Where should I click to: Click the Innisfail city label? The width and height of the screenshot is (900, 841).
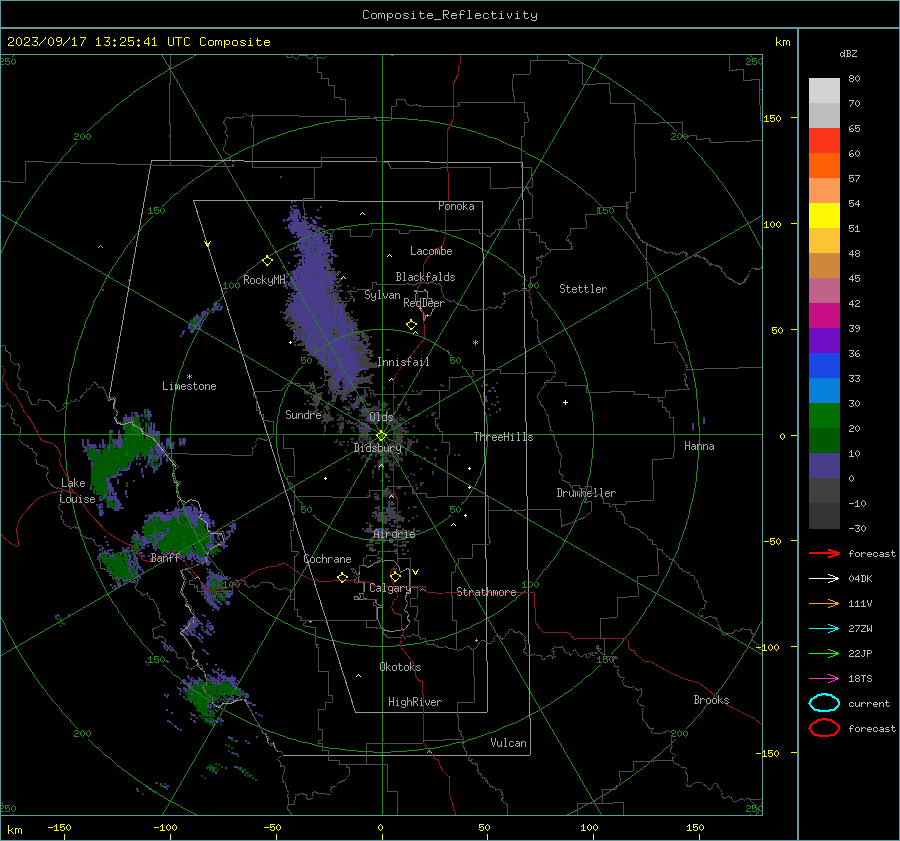[x=403, y=362]
